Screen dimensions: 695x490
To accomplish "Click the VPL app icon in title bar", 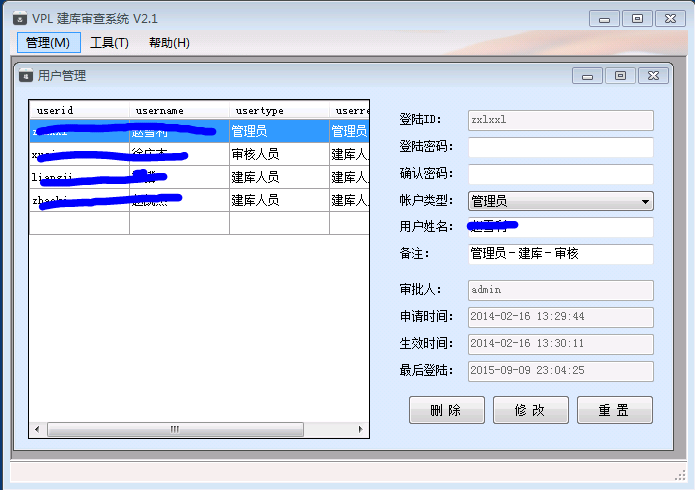I will pos(20,19).
